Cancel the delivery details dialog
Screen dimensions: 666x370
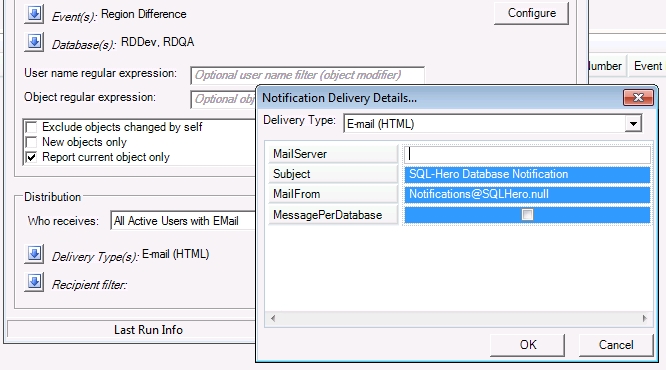click(x=616, y=345)
